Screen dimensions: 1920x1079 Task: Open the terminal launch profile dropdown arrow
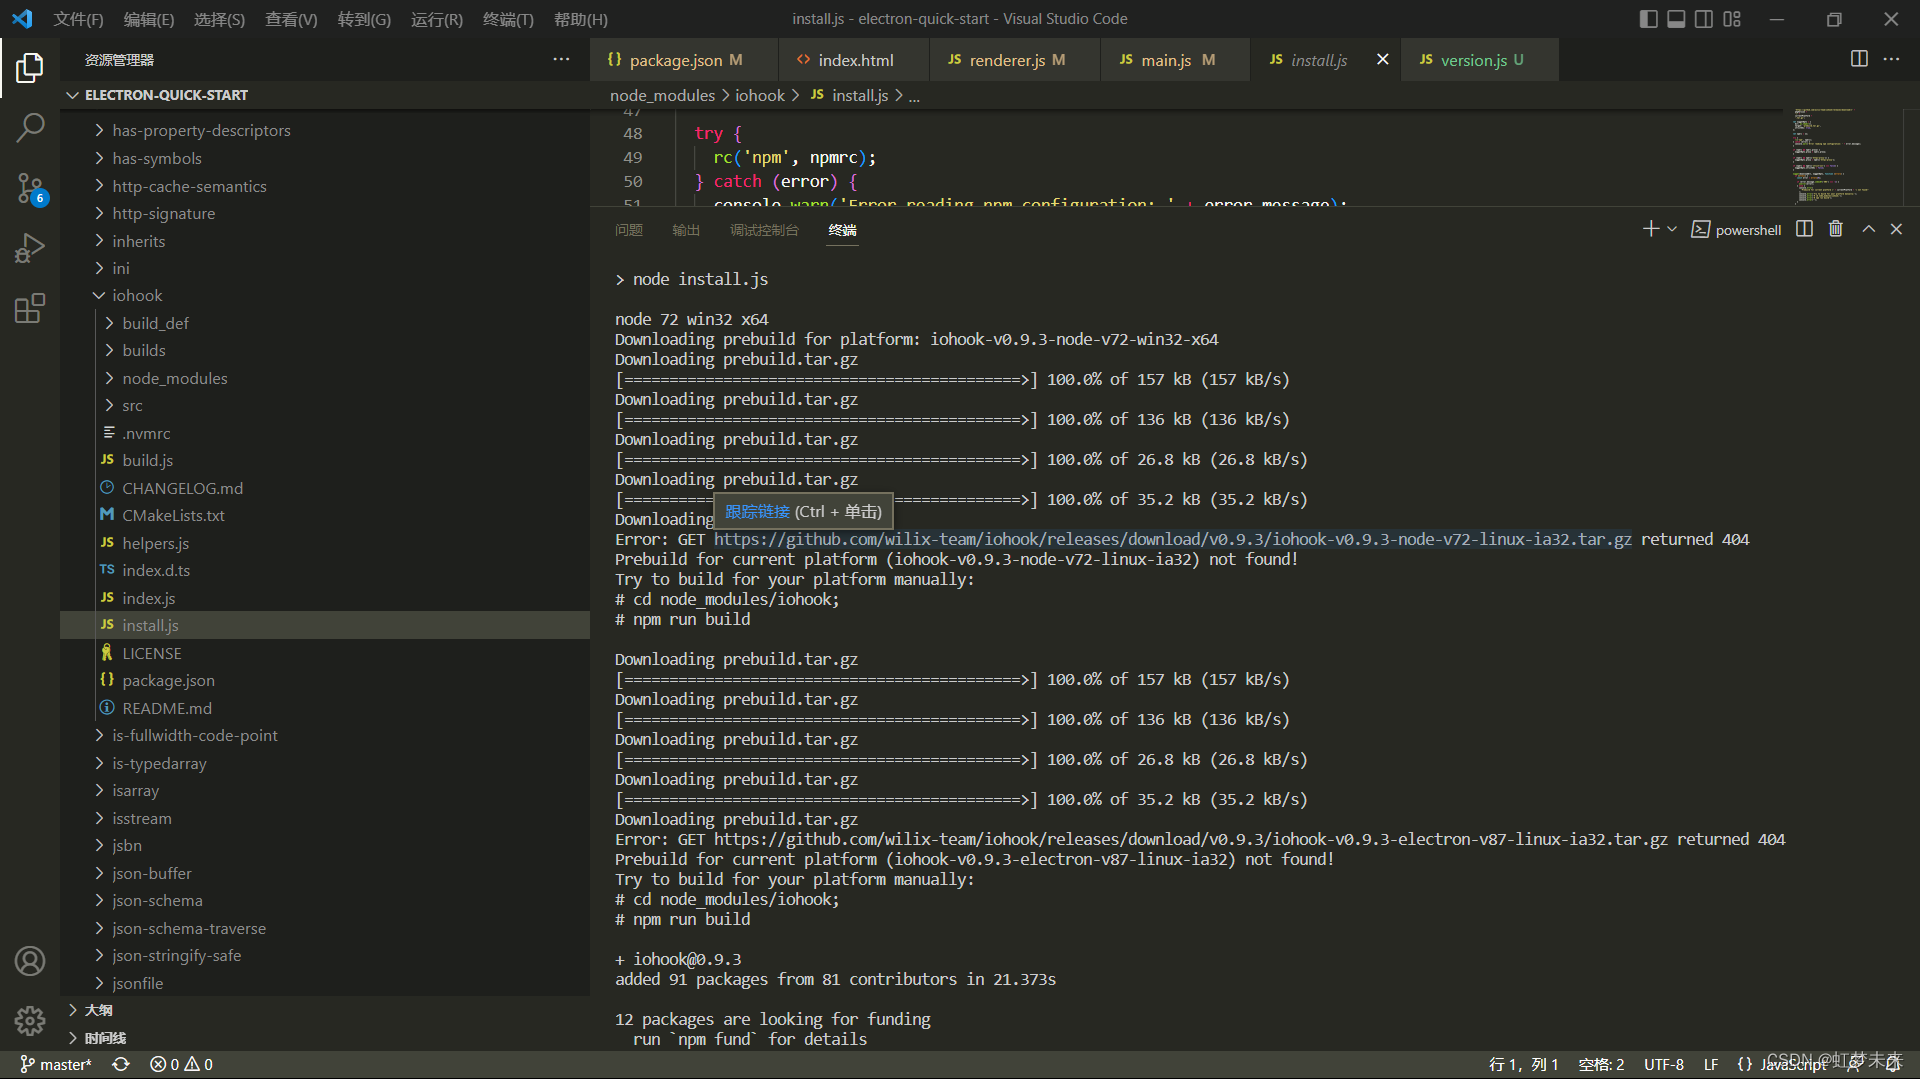(1672, 229)
